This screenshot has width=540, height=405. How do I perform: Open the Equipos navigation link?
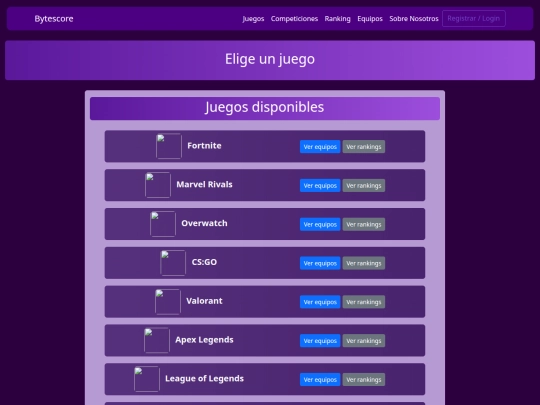click(370, 19)
